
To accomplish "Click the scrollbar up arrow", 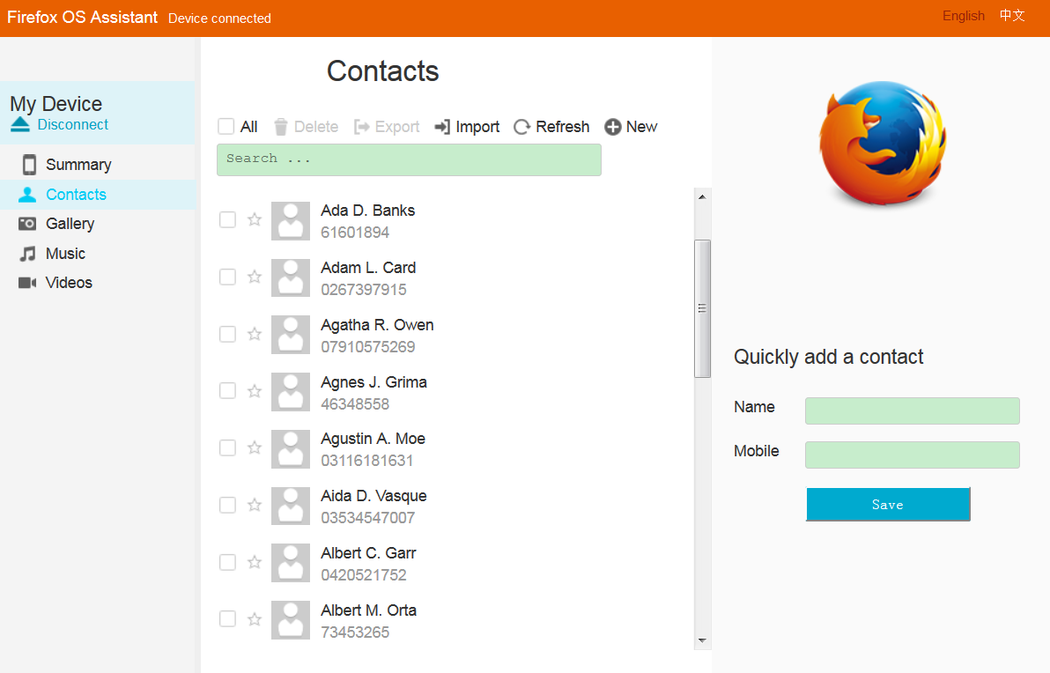I will tap(702, 197).
